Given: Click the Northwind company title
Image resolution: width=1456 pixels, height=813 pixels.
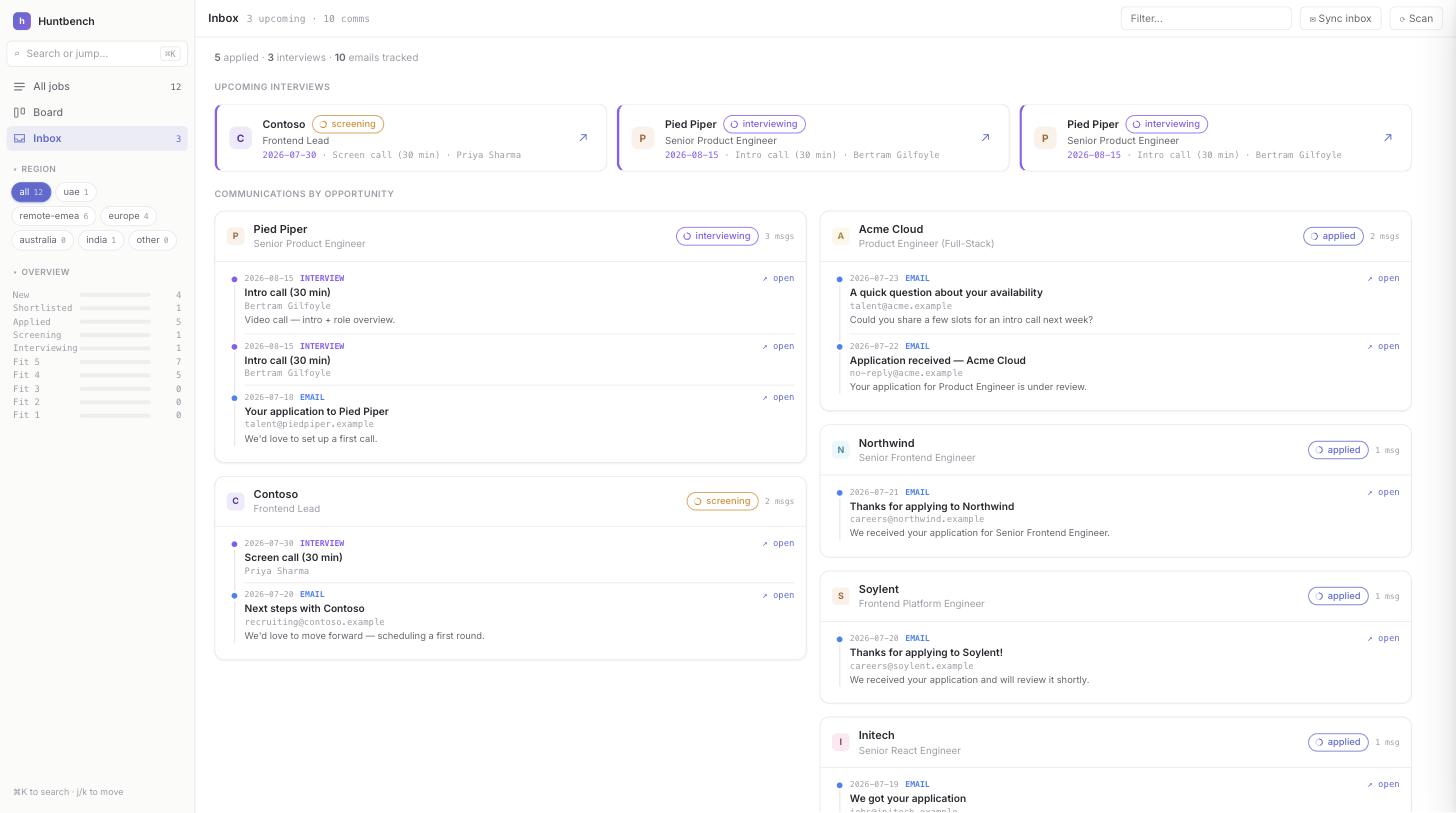Looking at the screenshot, I should point(886,443).
